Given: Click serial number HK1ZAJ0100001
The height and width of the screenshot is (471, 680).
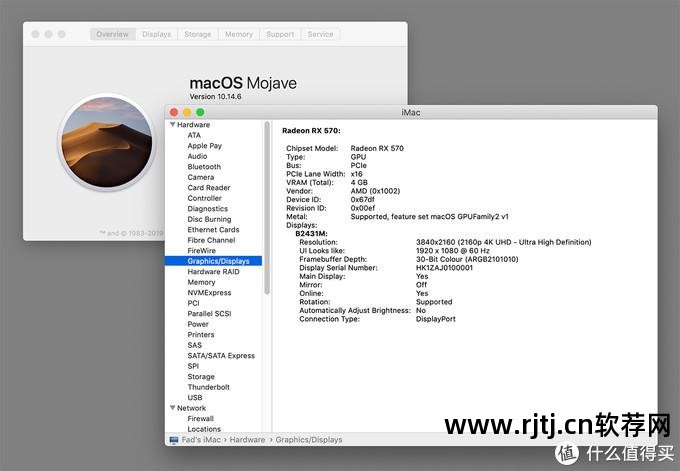Looking at the screenshot, I should (445, 268).
